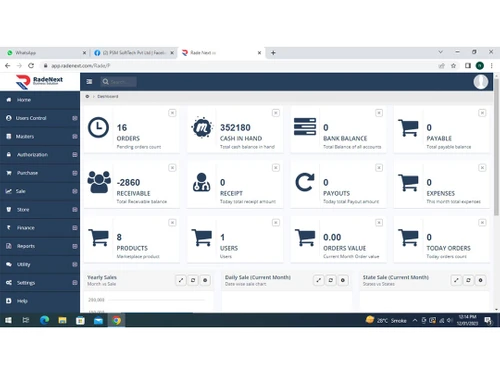Click the Finance rupee icon
This screenshot has width=500, height=375.
[9, 228]
